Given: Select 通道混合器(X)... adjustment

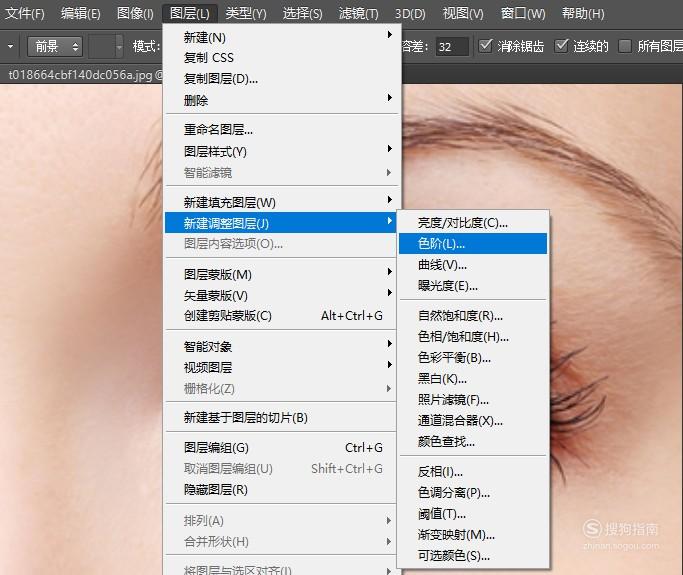Looking at the screenshot, I should pyautogui.click(x=473, y=420).
